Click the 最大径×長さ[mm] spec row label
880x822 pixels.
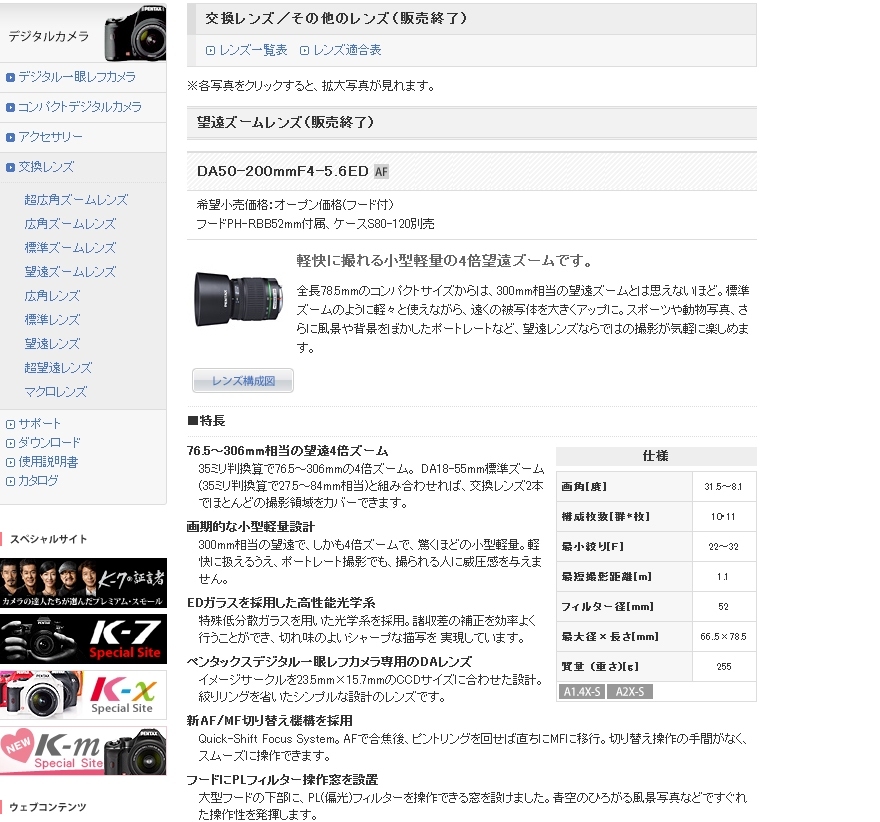click(x=610, y=636)
